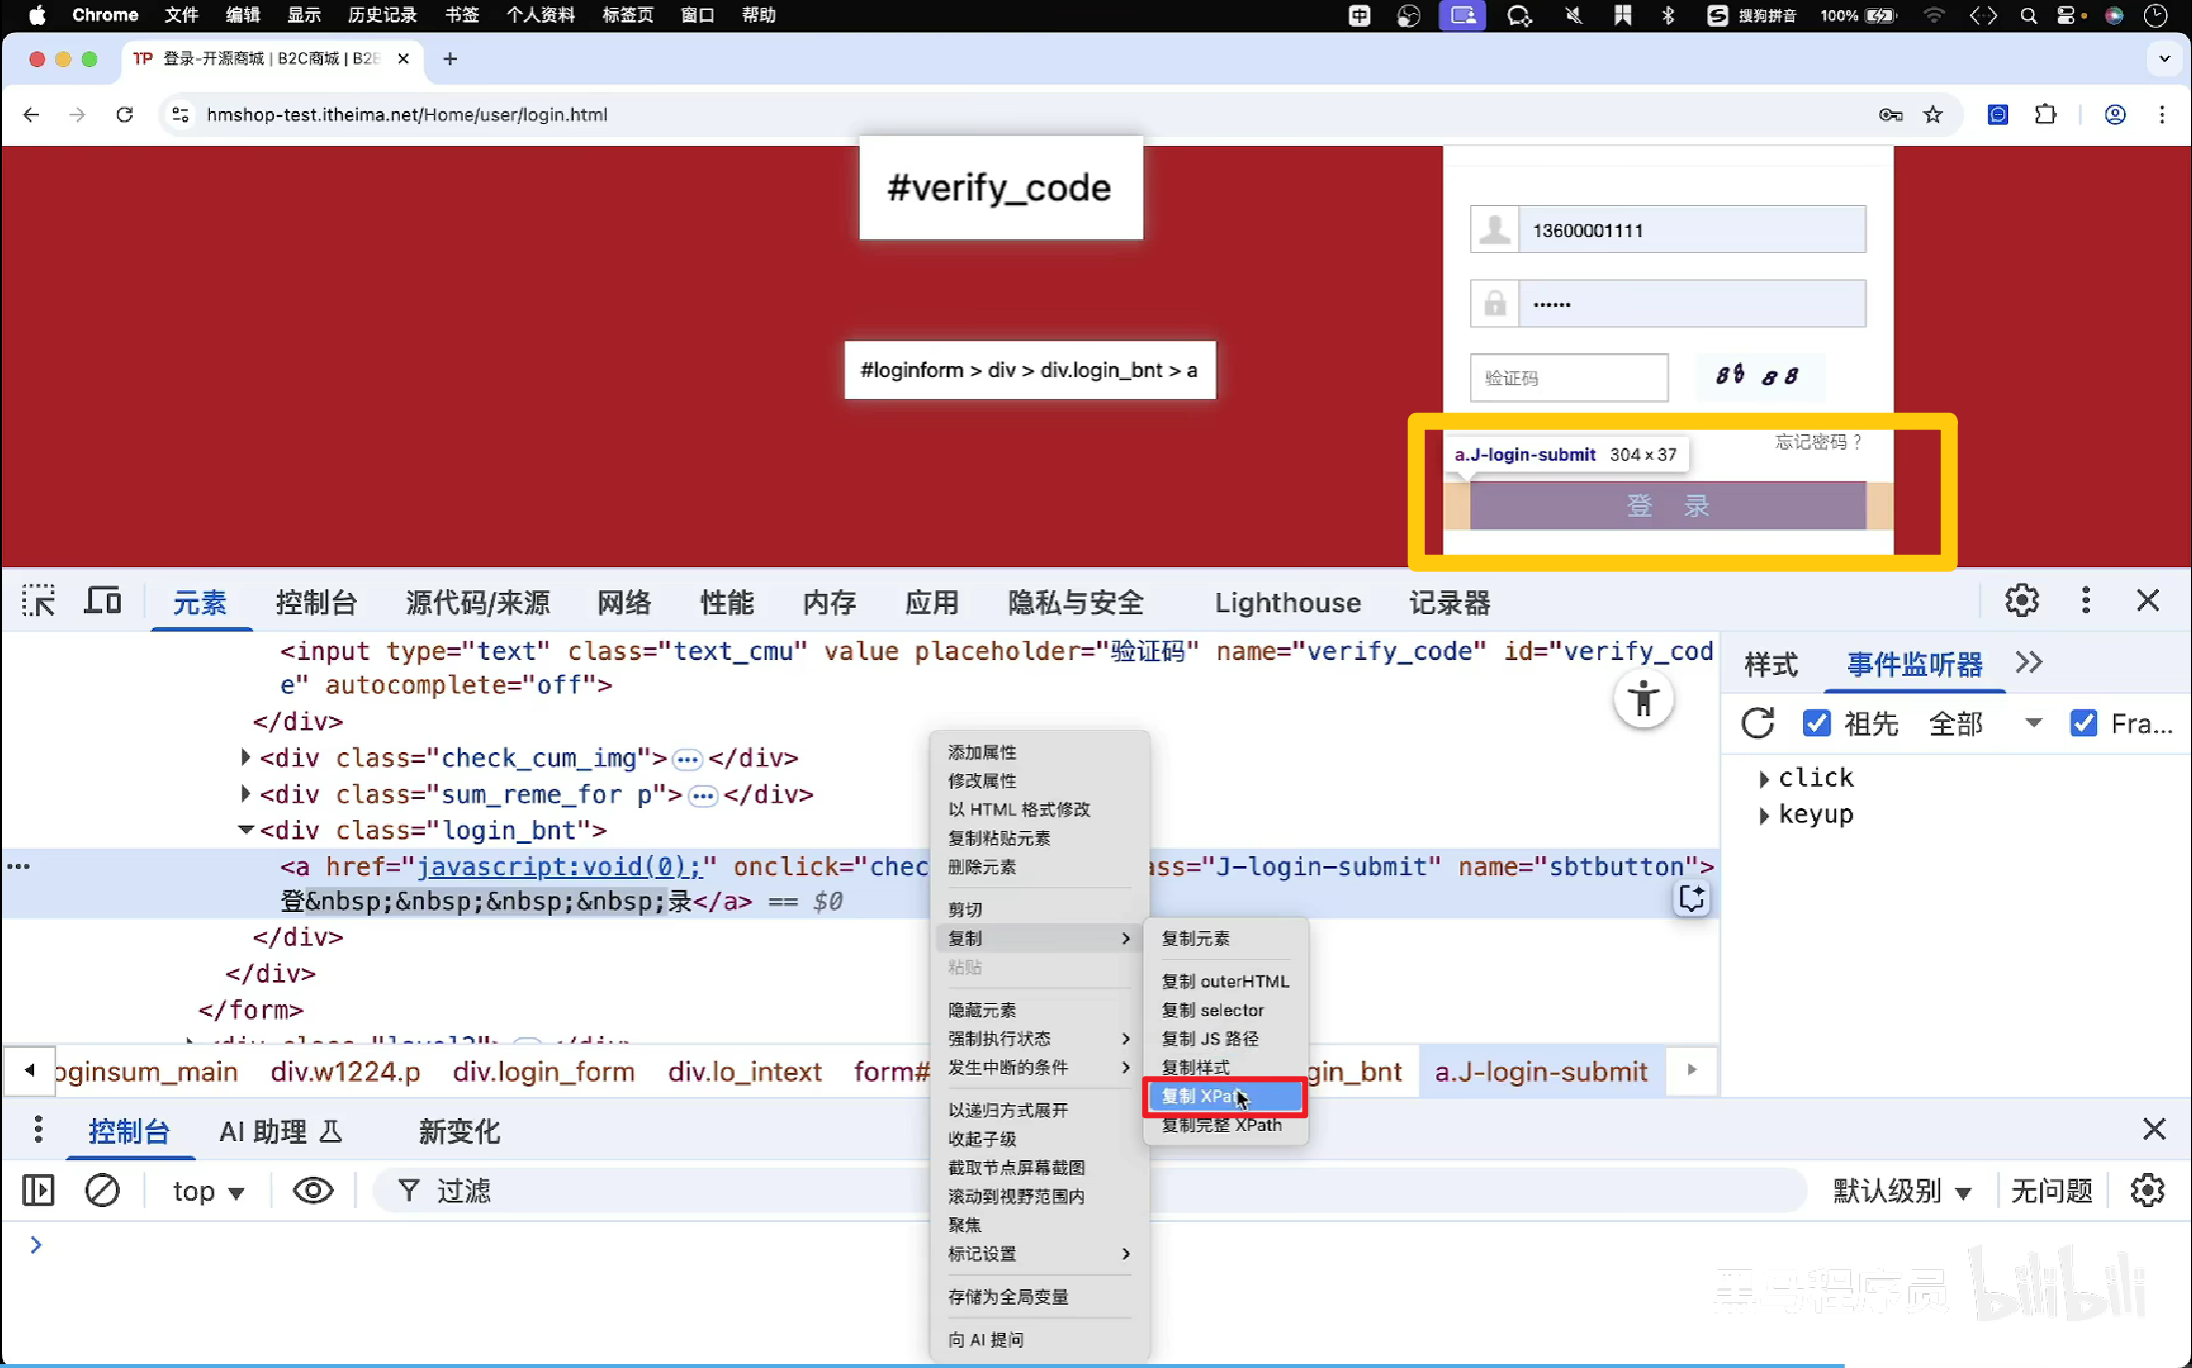Toggle the console sidebar panel icon
Image resolution: width=2192 pixels, height=1368 pixels.
[38, 1190]
